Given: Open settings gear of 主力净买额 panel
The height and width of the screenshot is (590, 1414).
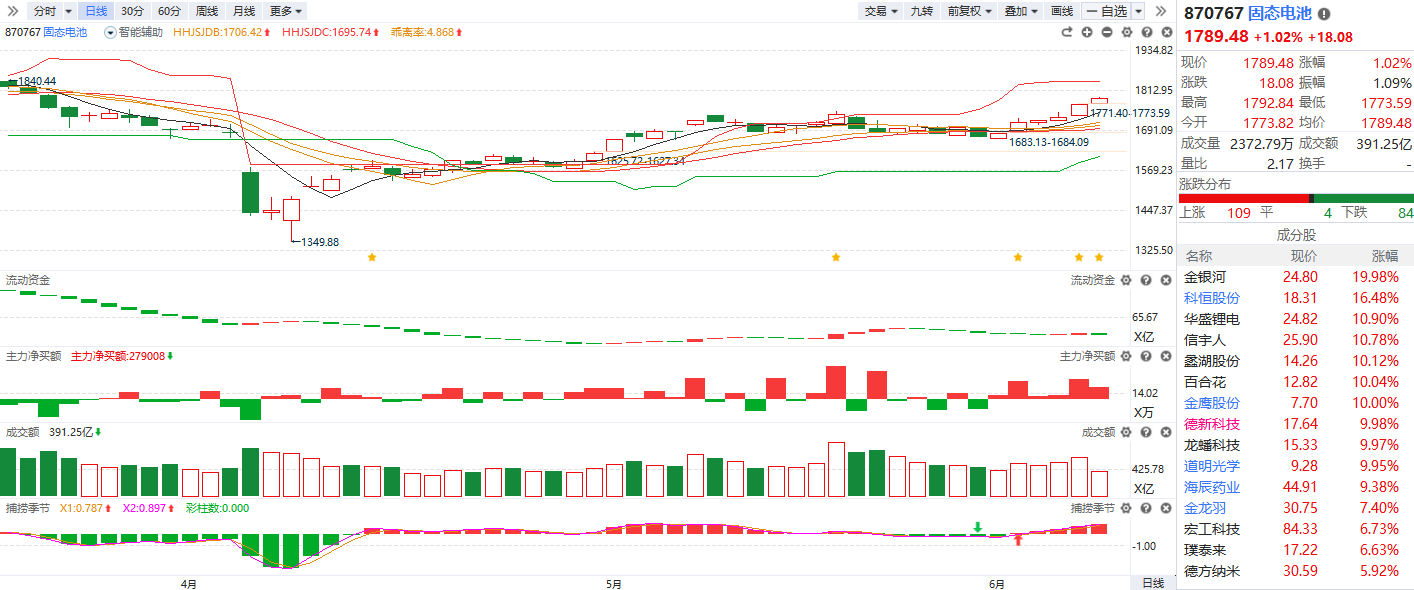Looking at the screenshot, I should point(1126,356).
